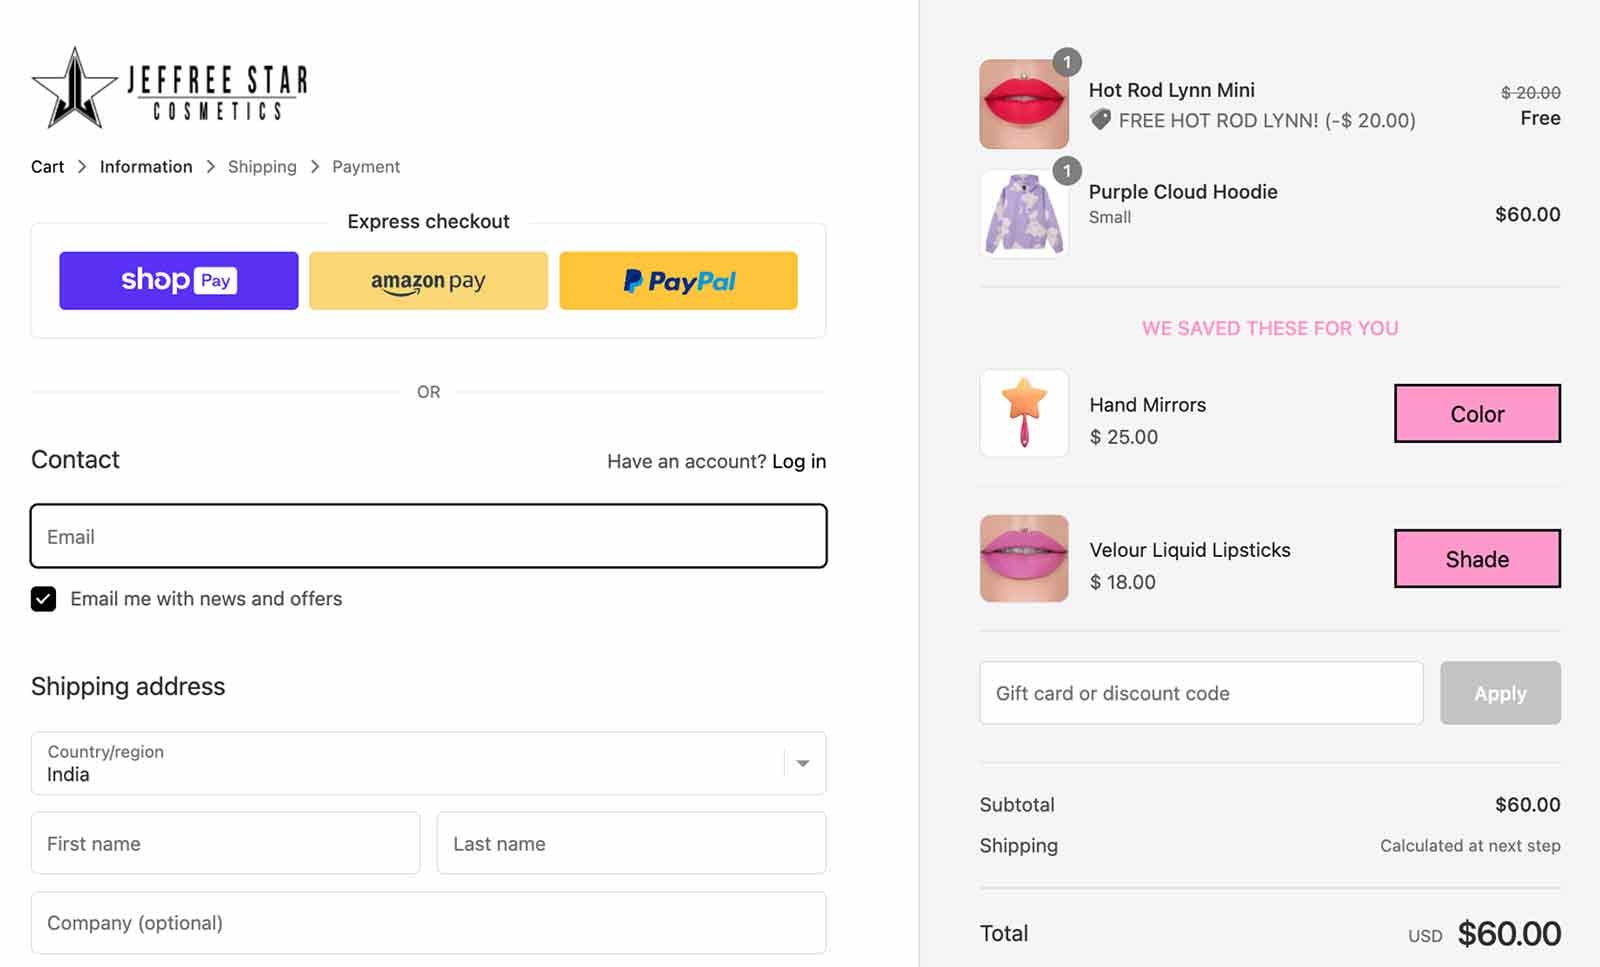This screenshot has width=1600, height=967.
Task: Click the star Hand Mirror product image
Action: coord(1024,413)
